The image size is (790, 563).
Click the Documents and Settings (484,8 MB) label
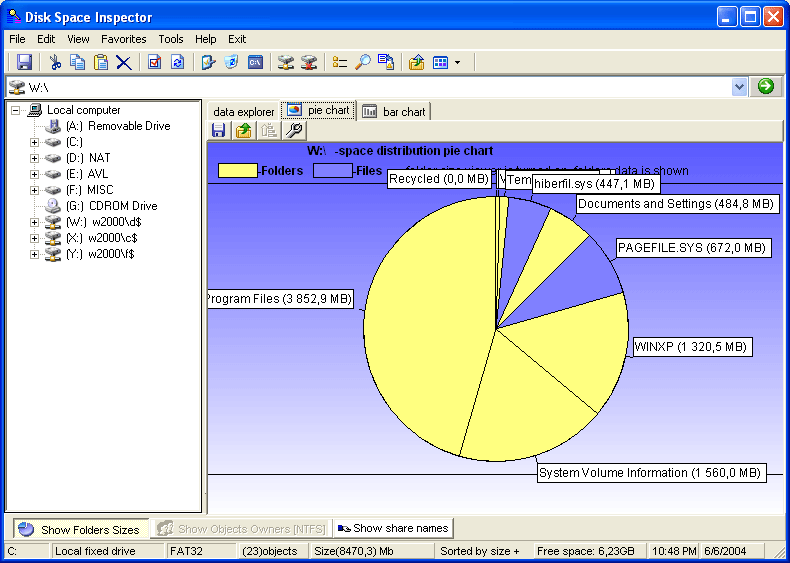(x=678, y=204)
